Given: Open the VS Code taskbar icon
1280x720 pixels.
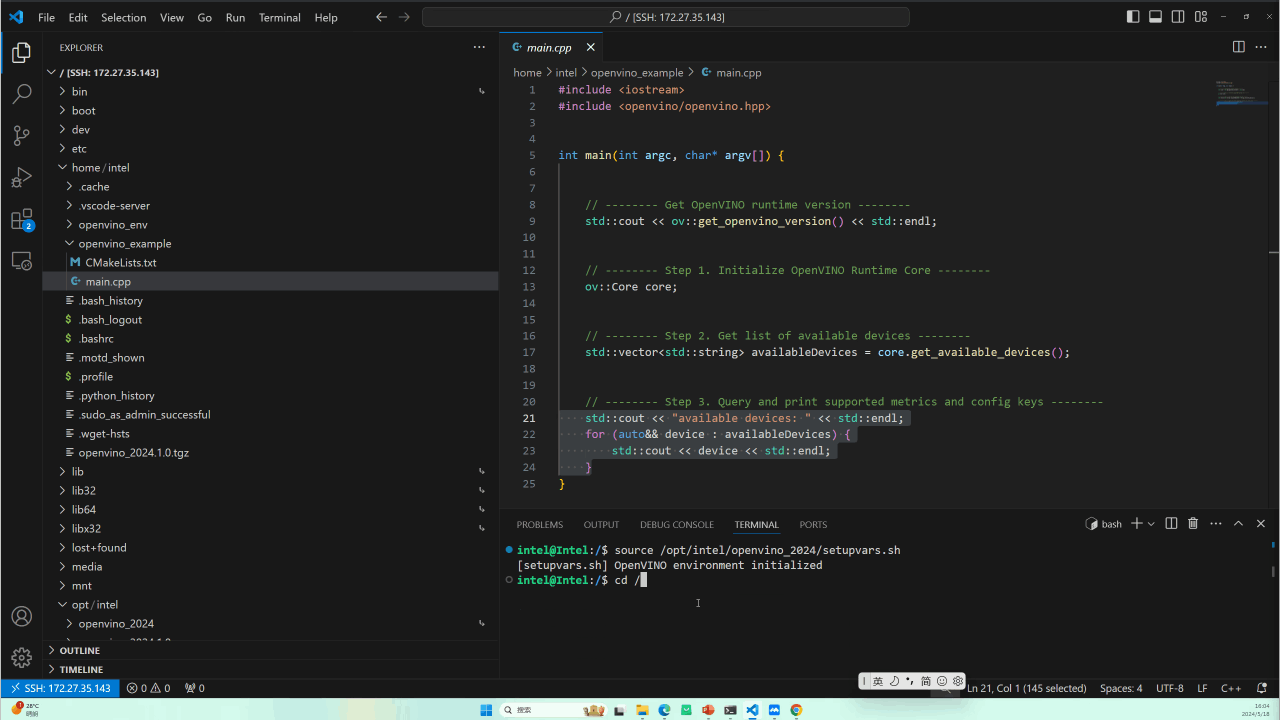Looking at the screenshot, I should (x=752, y=710).
